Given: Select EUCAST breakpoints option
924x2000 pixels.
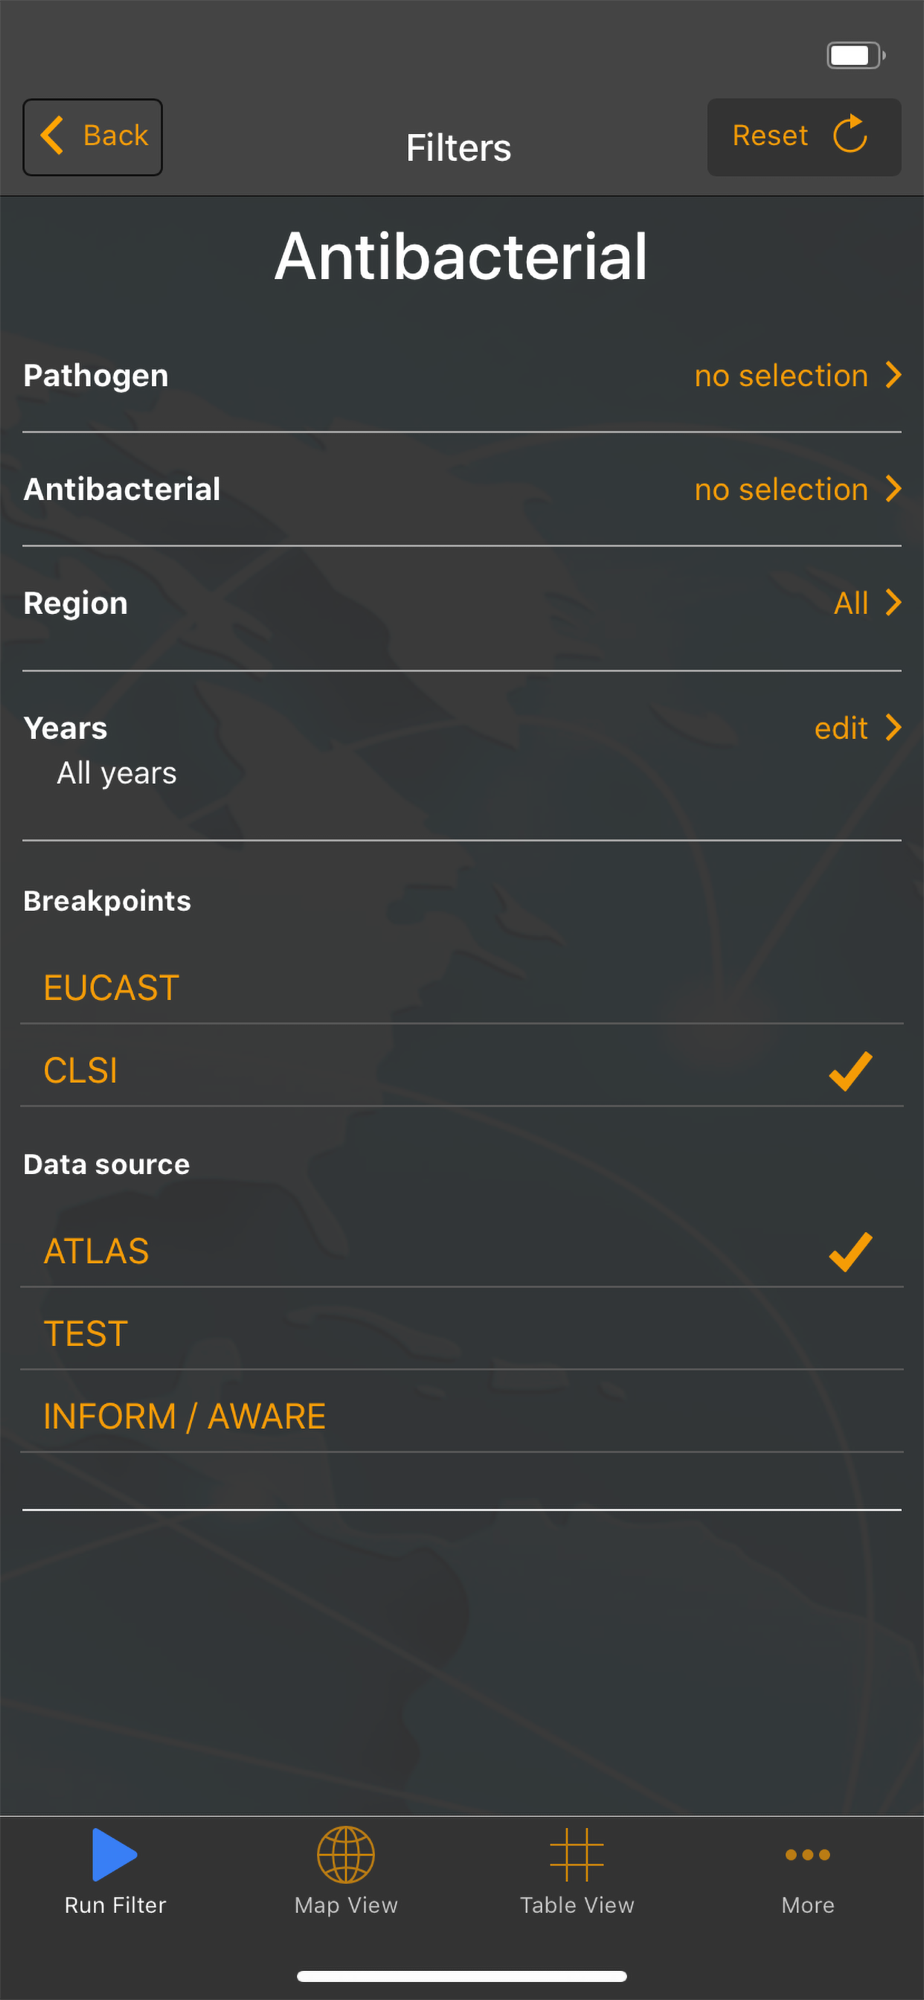Looking at the screenshot, I should [x=462, y=987].
